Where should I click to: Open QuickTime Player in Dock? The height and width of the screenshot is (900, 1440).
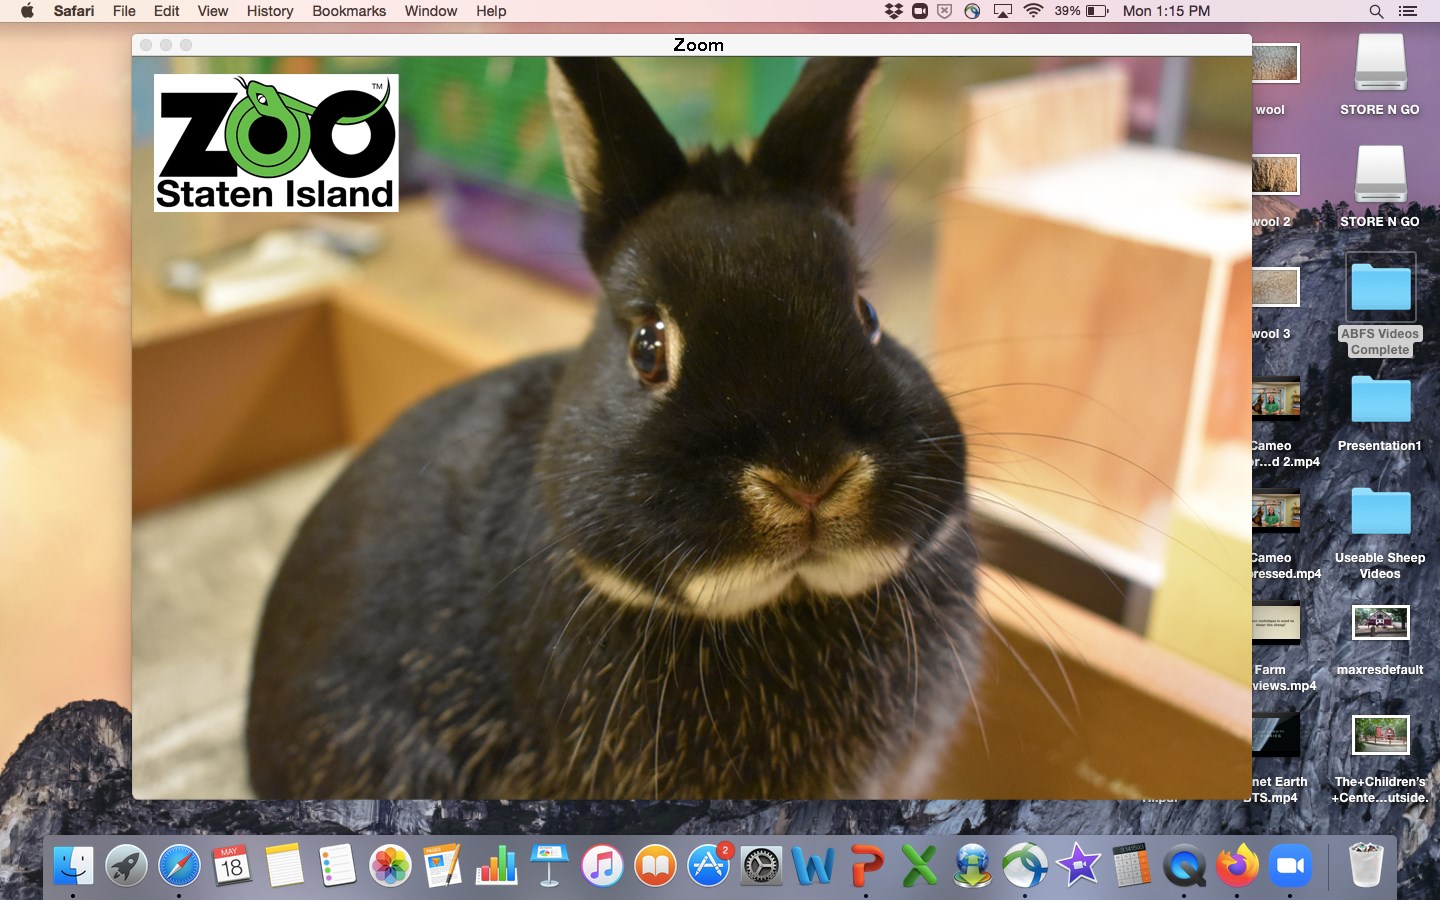[x=1185, y=865]
